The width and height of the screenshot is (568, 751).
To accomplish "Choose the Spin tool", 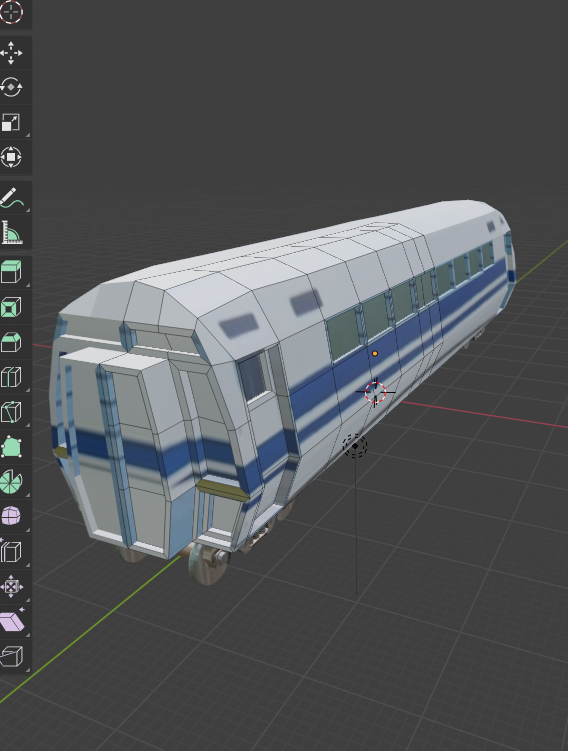I will coord(11,482).
